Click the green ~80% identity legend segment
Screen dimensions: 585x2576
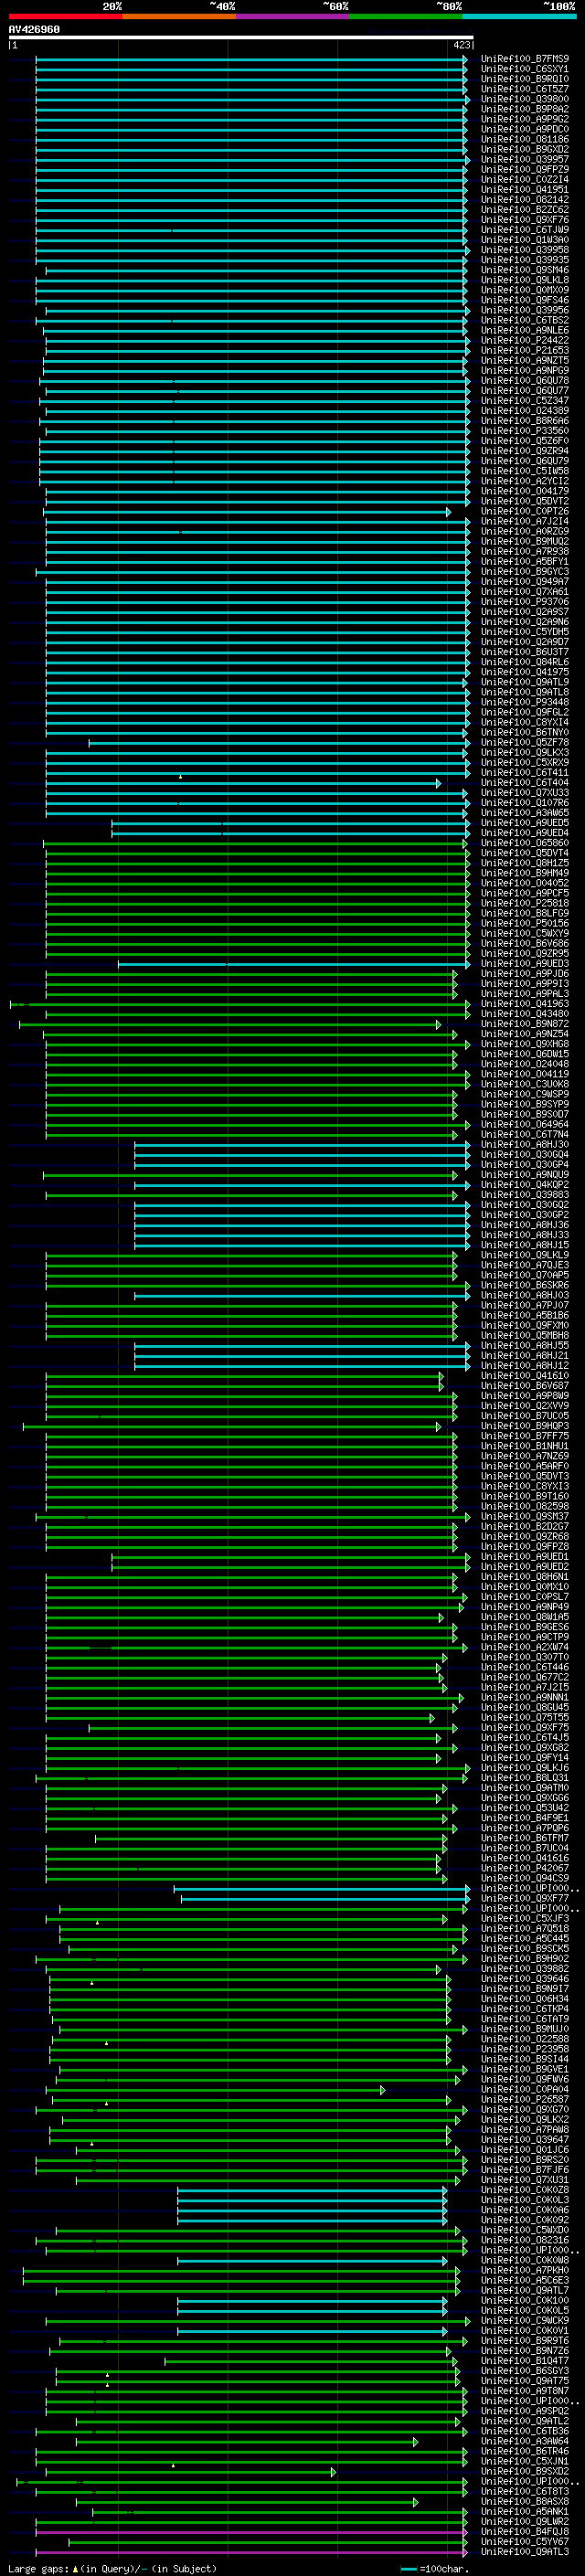[406, 16]
